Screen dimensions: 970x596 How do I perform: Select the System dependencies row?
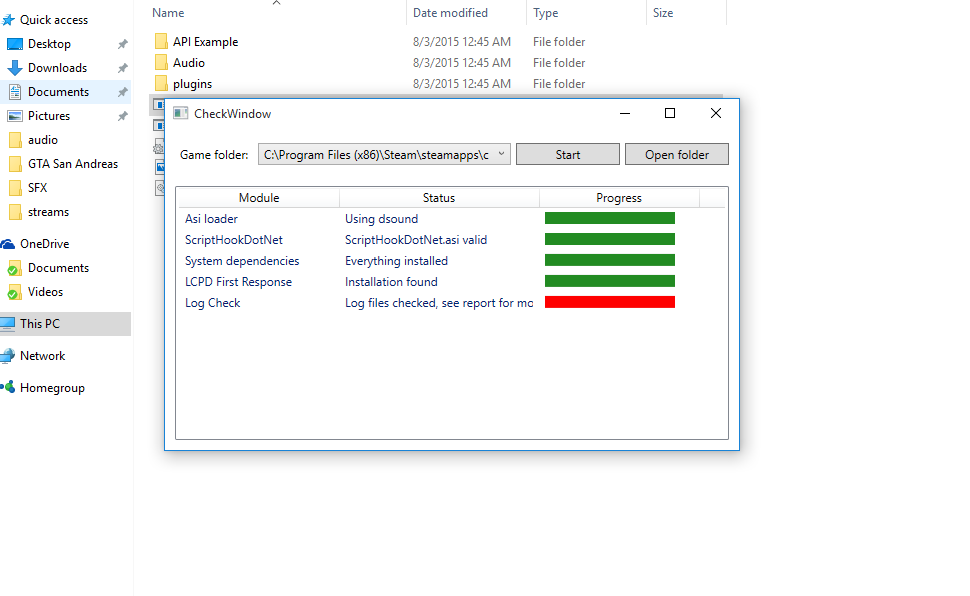point(452,261)
